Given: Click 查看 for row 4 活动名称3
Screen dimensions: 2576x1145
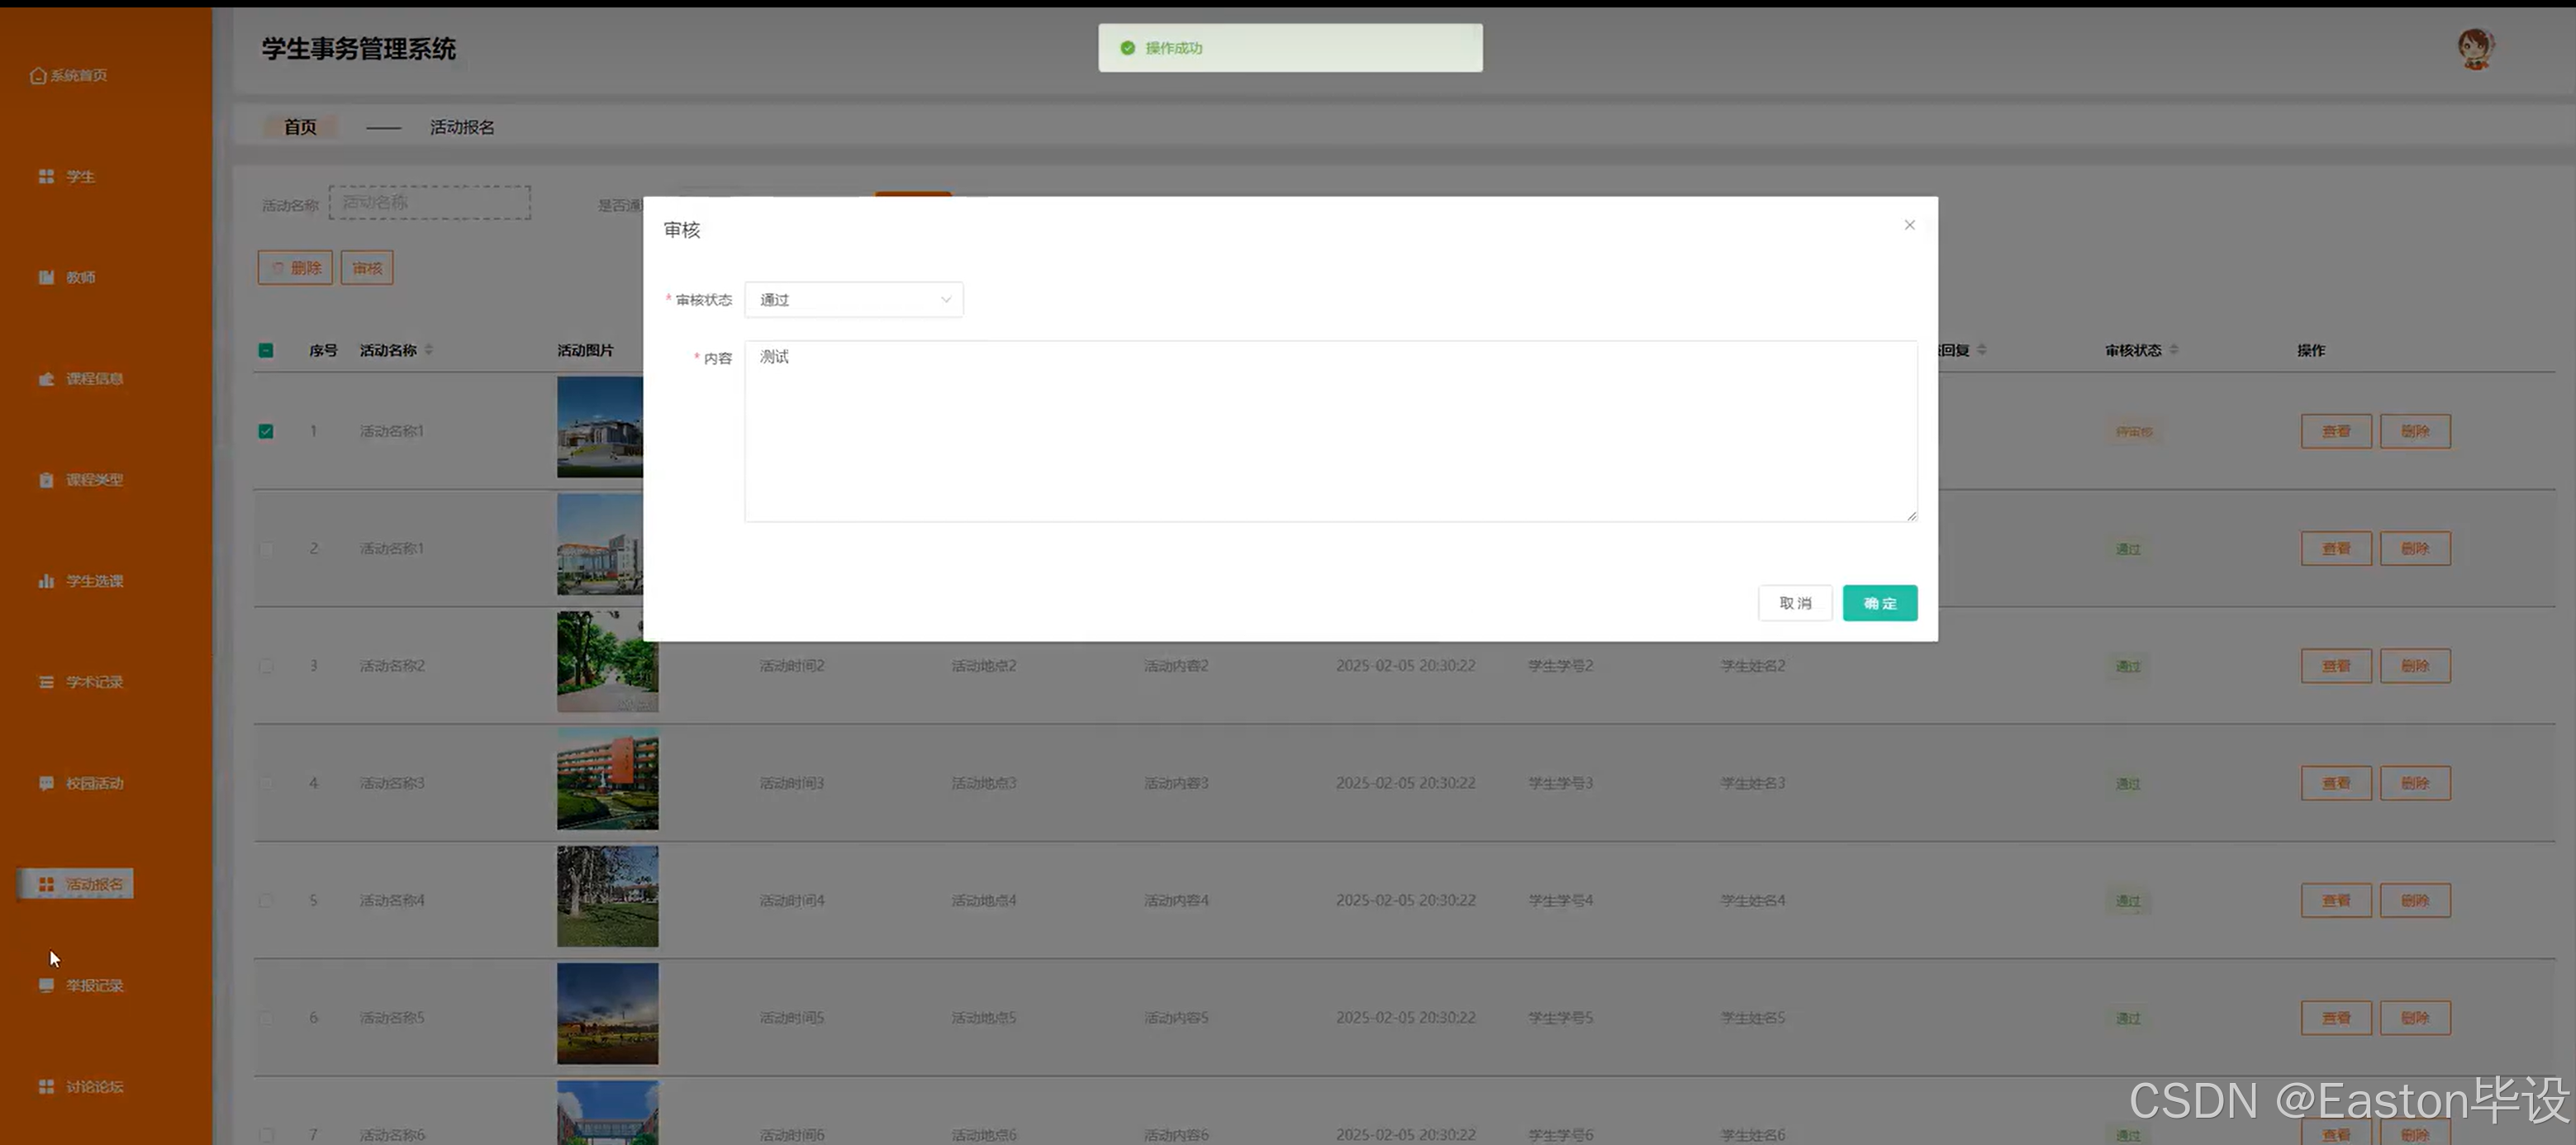Looking at the screenshot, I should (2336, 783).
